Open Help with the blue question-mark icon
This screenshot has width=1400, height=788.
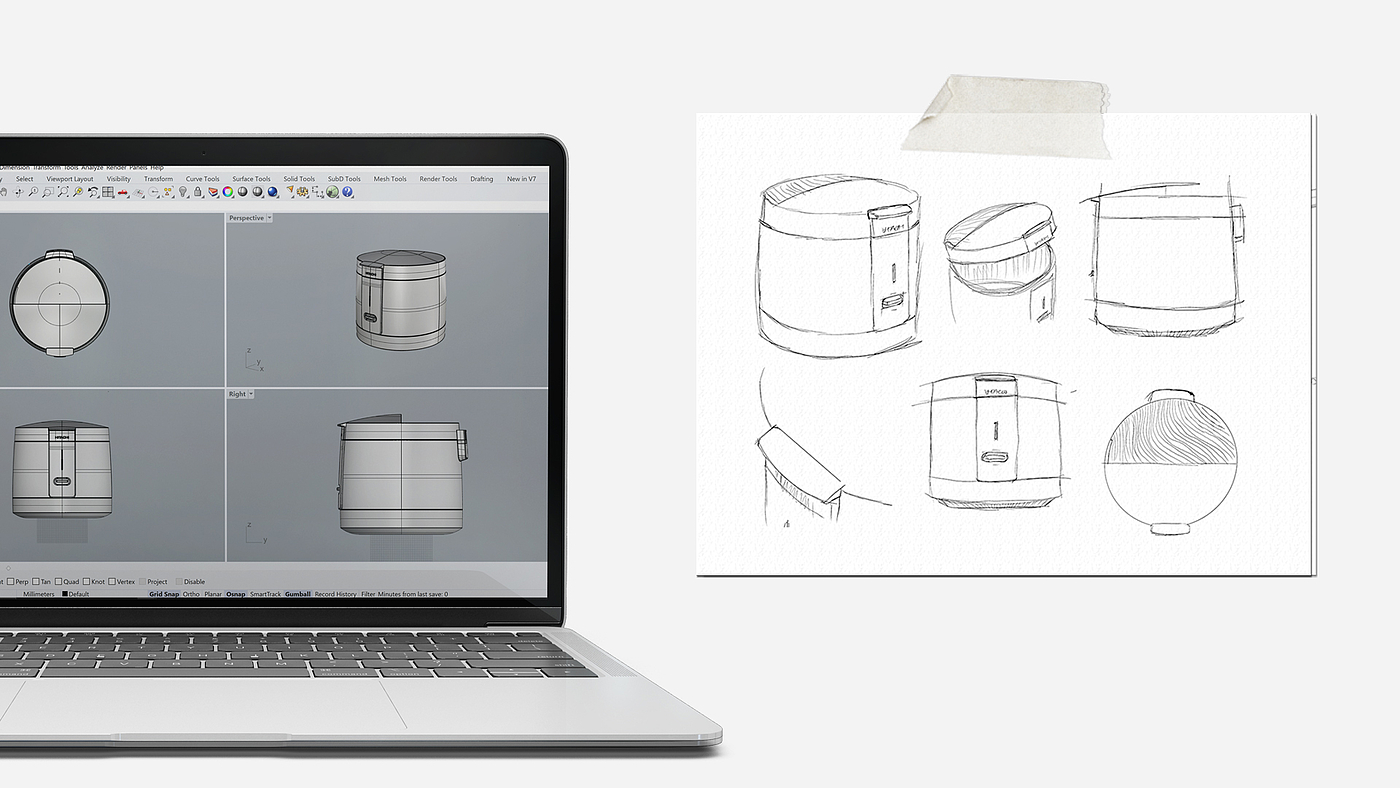point(347,192)
